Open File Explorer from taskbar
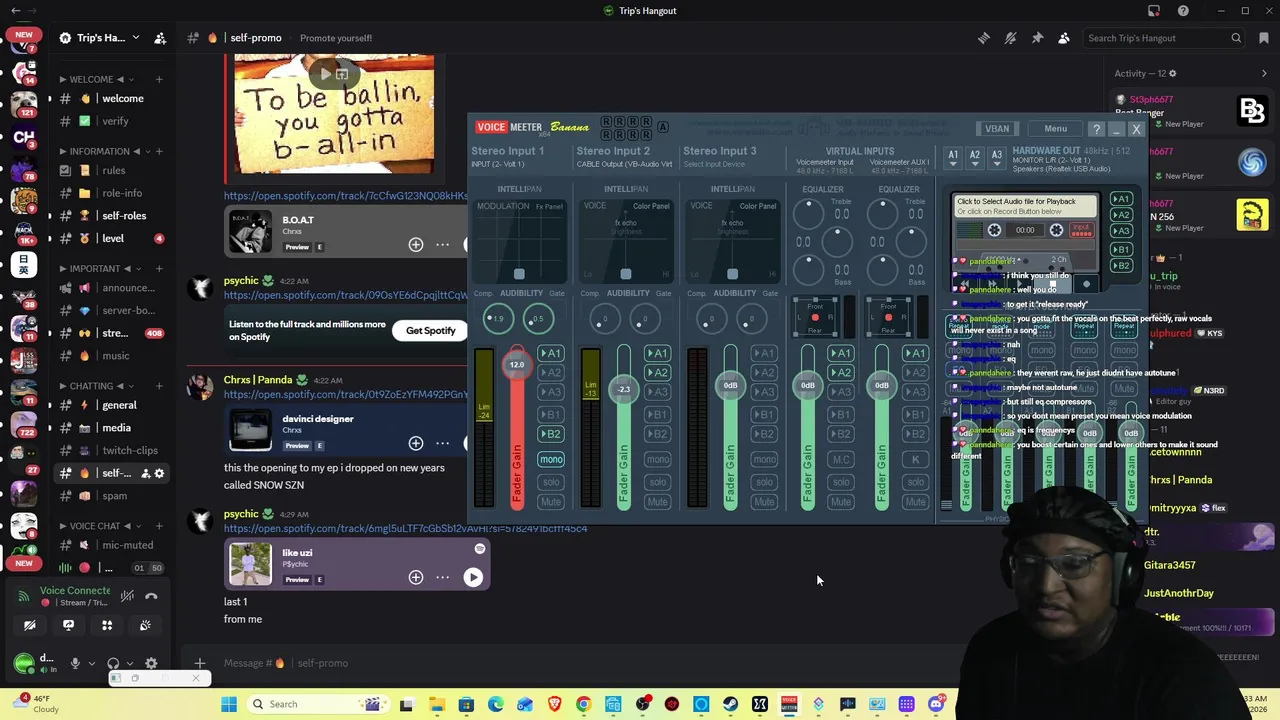The width and height of the screenshot is (1280, 720). 437,704
